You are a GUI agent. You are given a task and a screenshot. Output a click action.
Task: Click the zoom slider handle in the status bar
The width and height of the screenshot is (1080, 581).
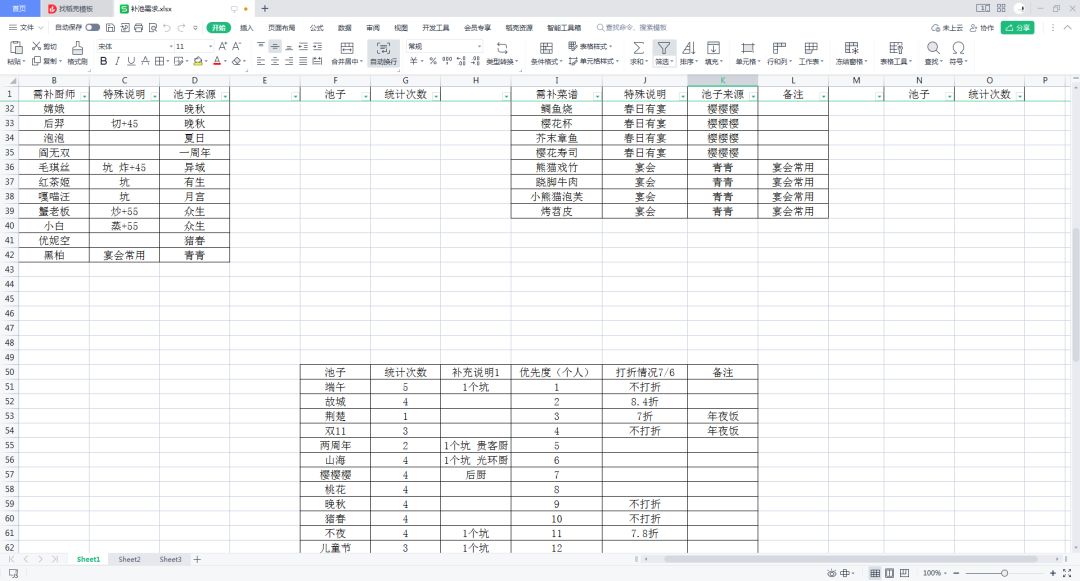point(1004,573)
